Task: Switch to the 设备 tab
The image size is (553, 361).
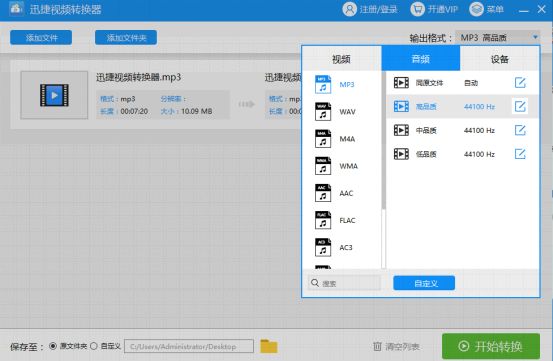Action: pyautogui.click(x=499, y=59)
